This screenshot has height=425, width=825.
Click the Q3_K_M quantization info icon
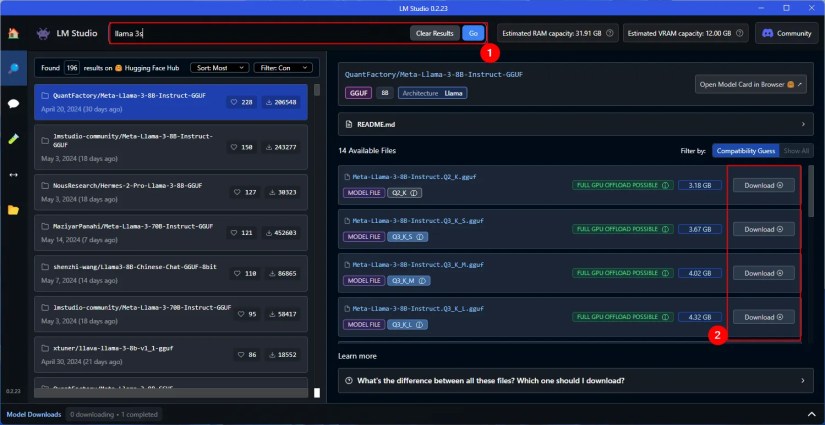[422, 281]
